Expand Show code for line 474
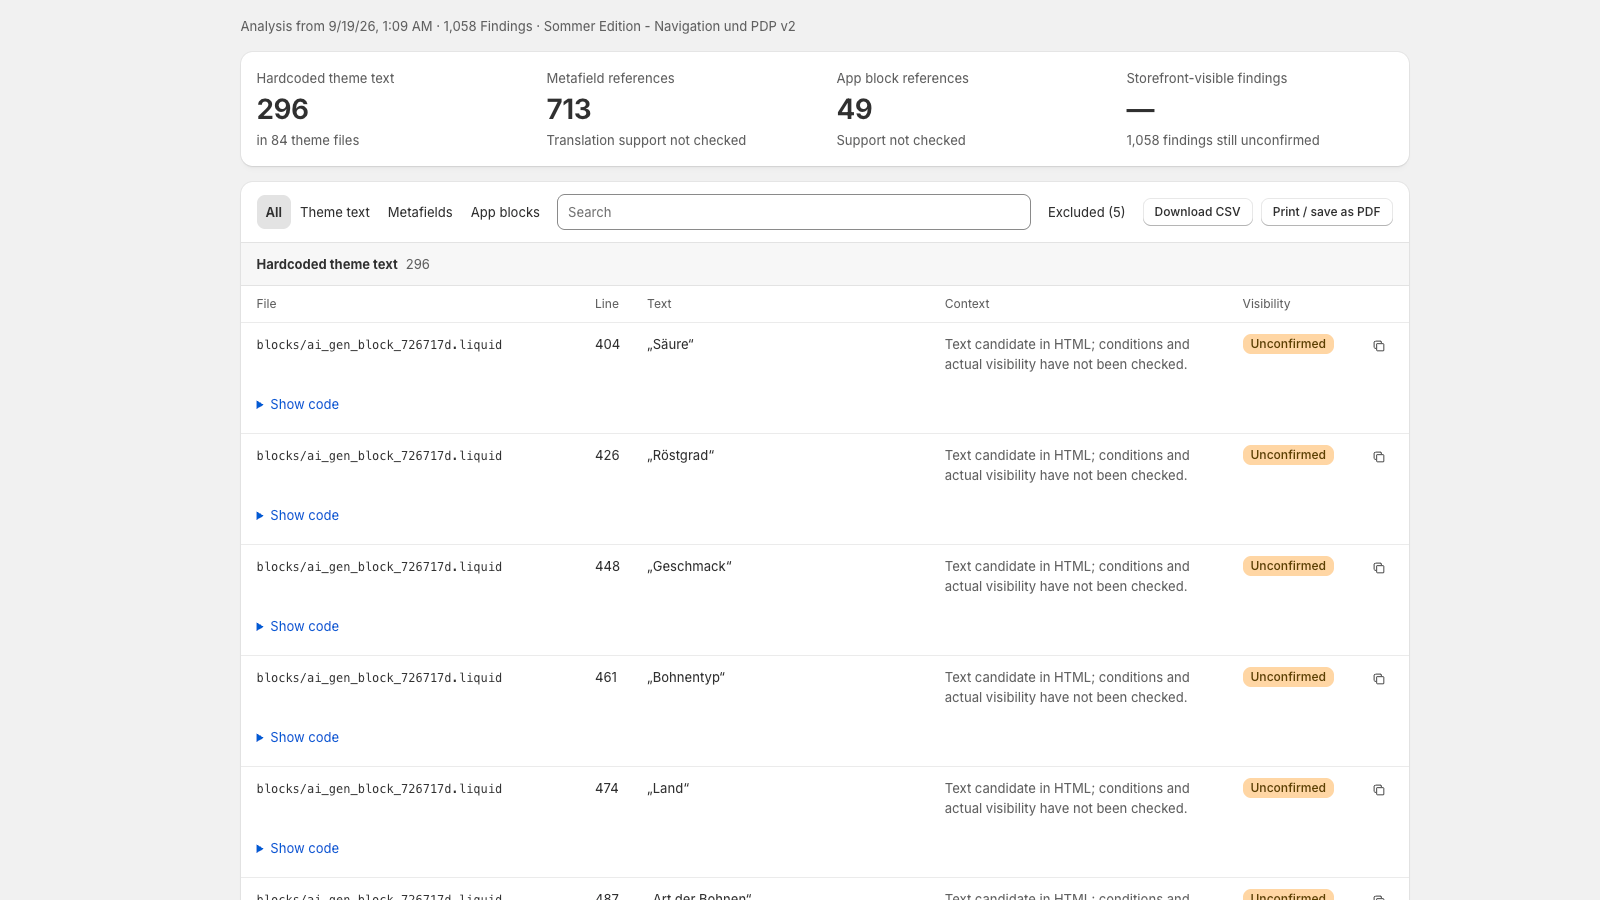This screenshot has height=900, width=1600. 298,848
